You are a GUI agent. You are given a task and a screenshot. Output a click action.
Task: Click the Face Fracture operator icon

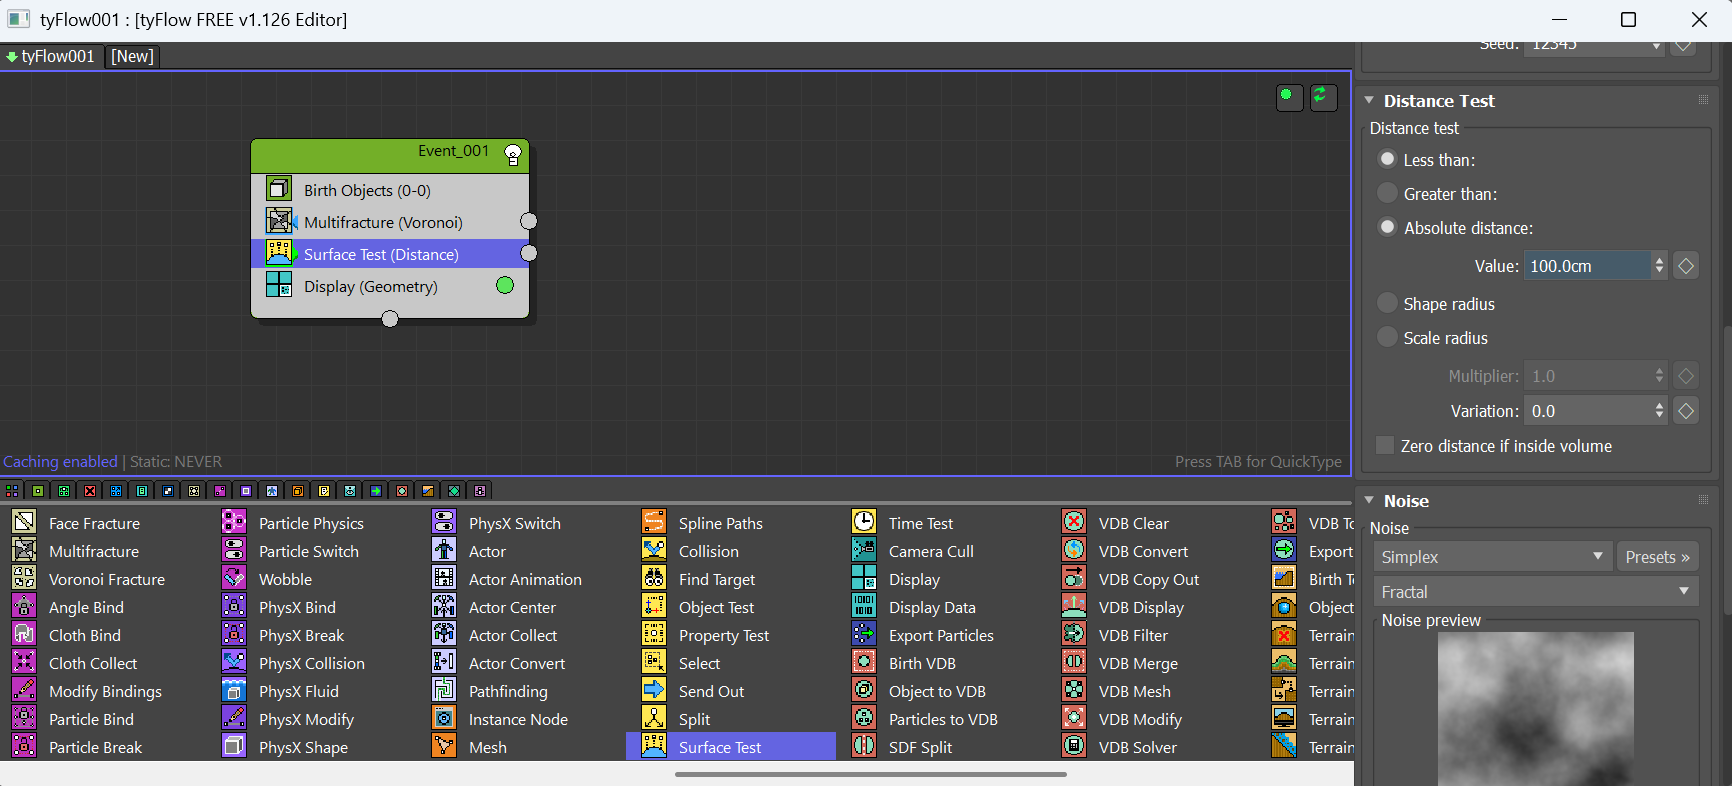point(24,522)
